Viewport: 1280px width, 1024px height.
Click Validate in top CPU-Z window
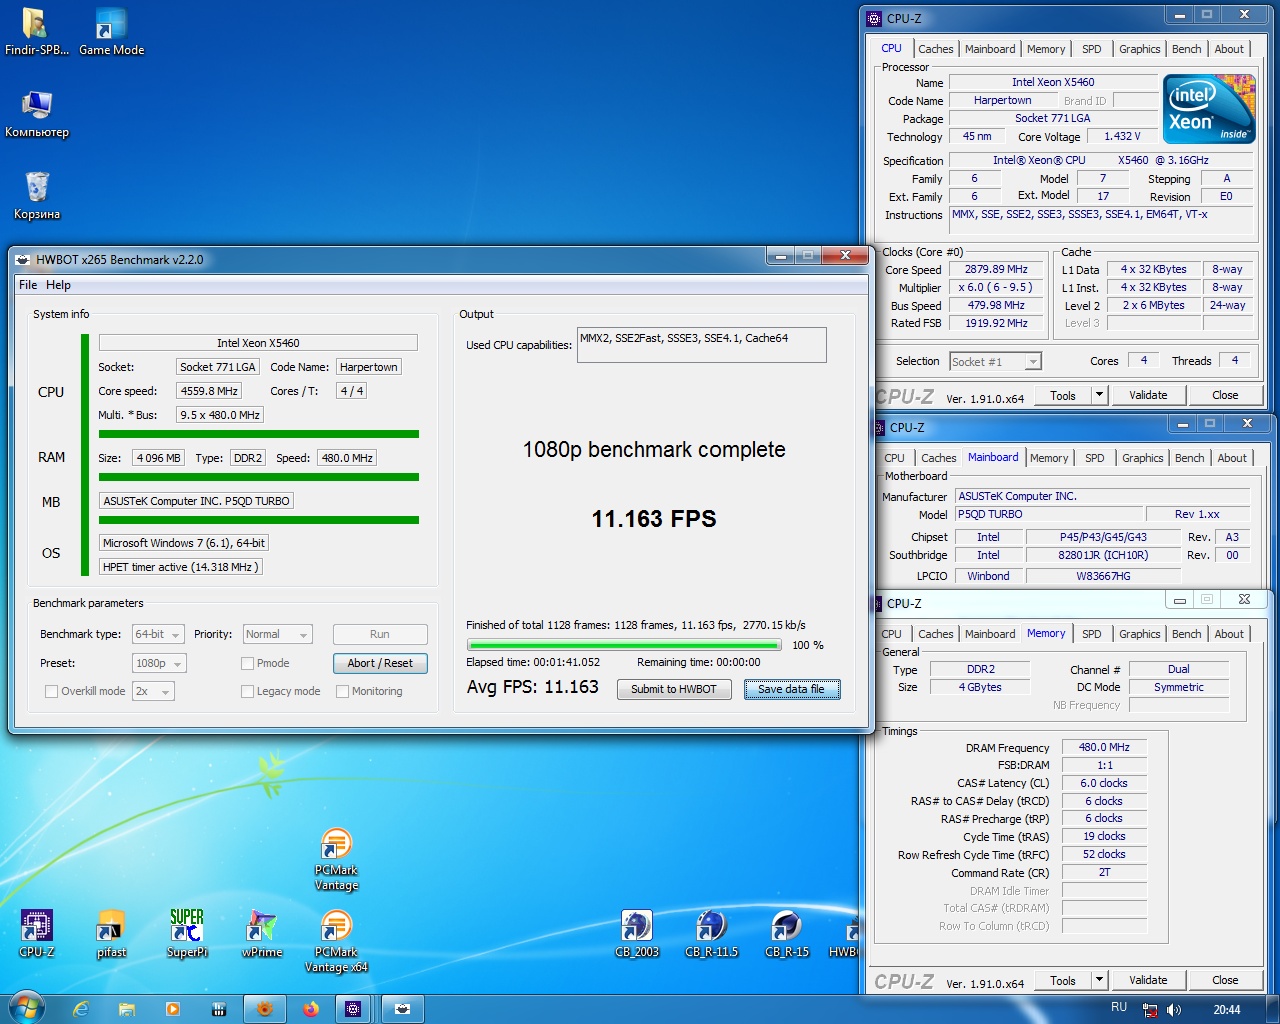pyautogui.click(x=1148, y=395)
